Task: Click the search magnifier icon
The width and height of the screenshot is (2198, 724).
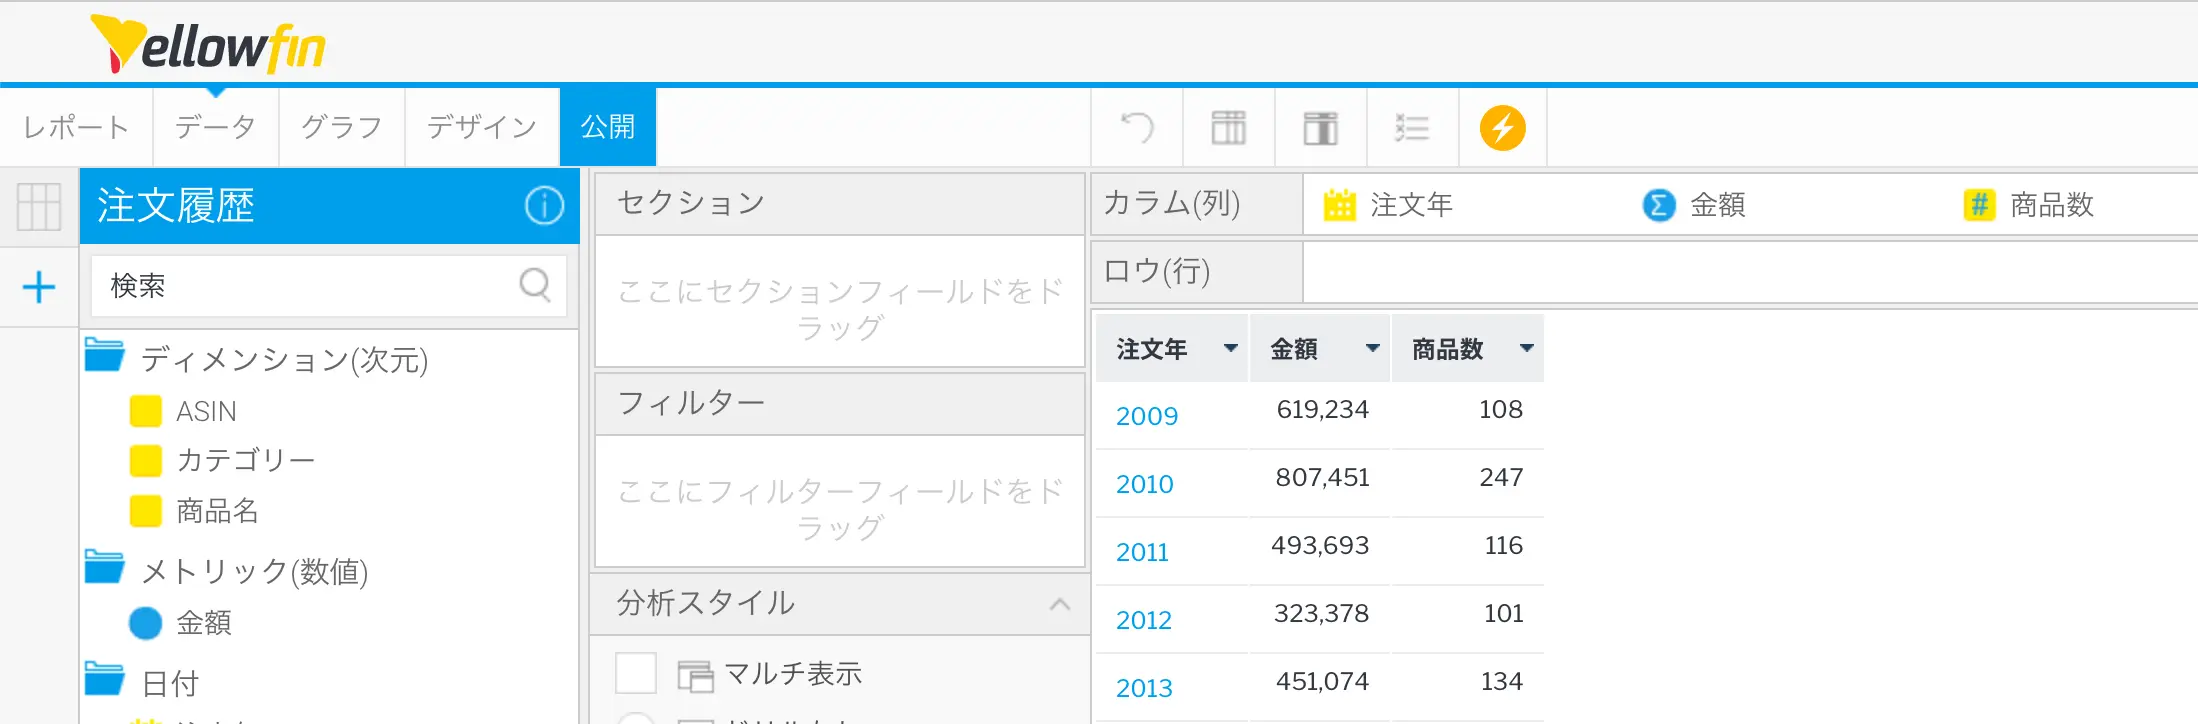Action: coord(535,286)
